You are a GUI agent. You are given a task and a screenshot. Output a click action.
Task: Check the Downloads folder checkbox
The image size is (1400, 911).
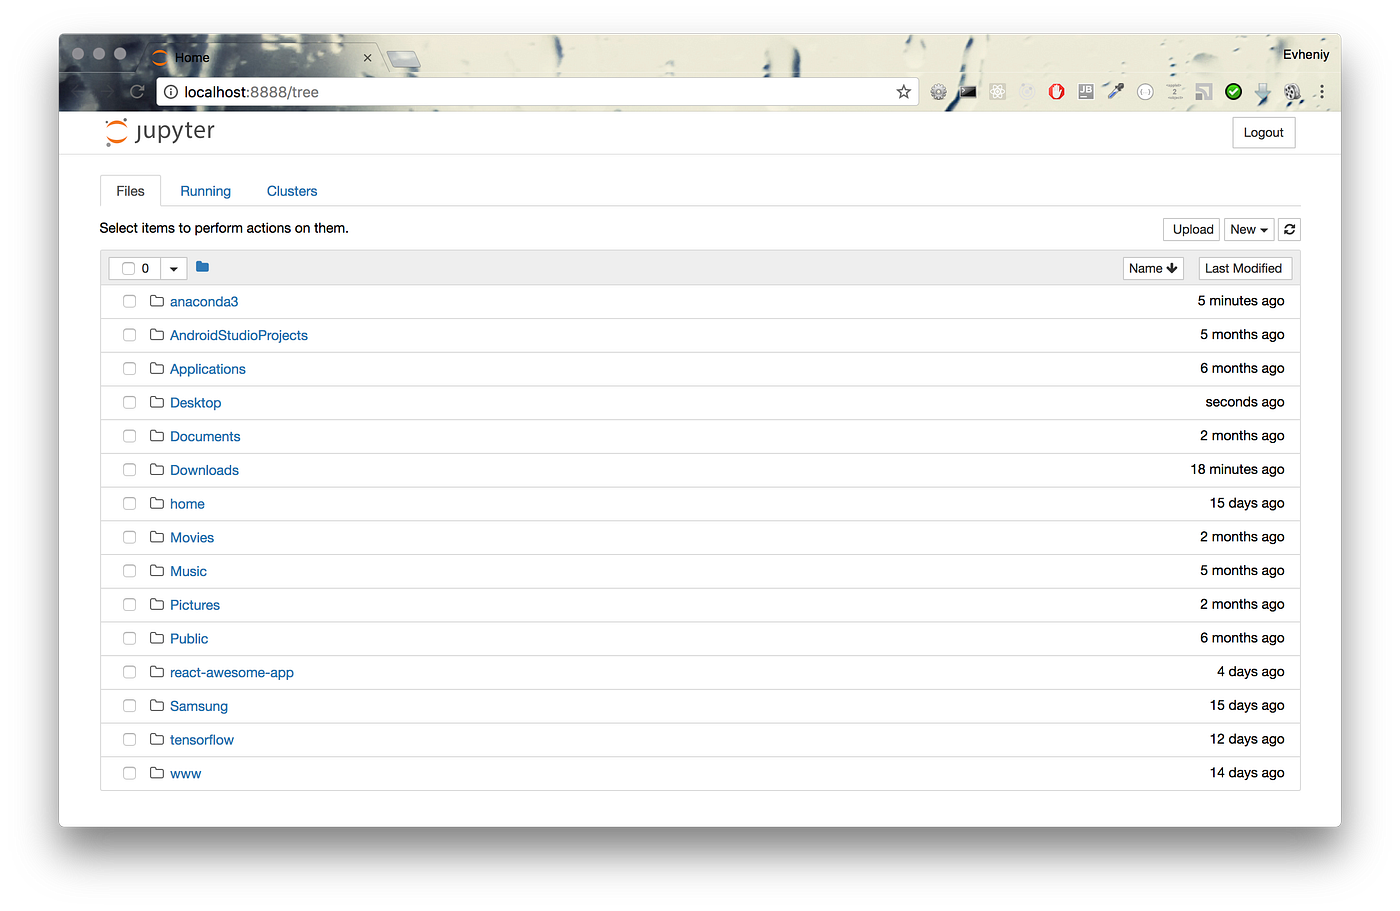(129, 469)
